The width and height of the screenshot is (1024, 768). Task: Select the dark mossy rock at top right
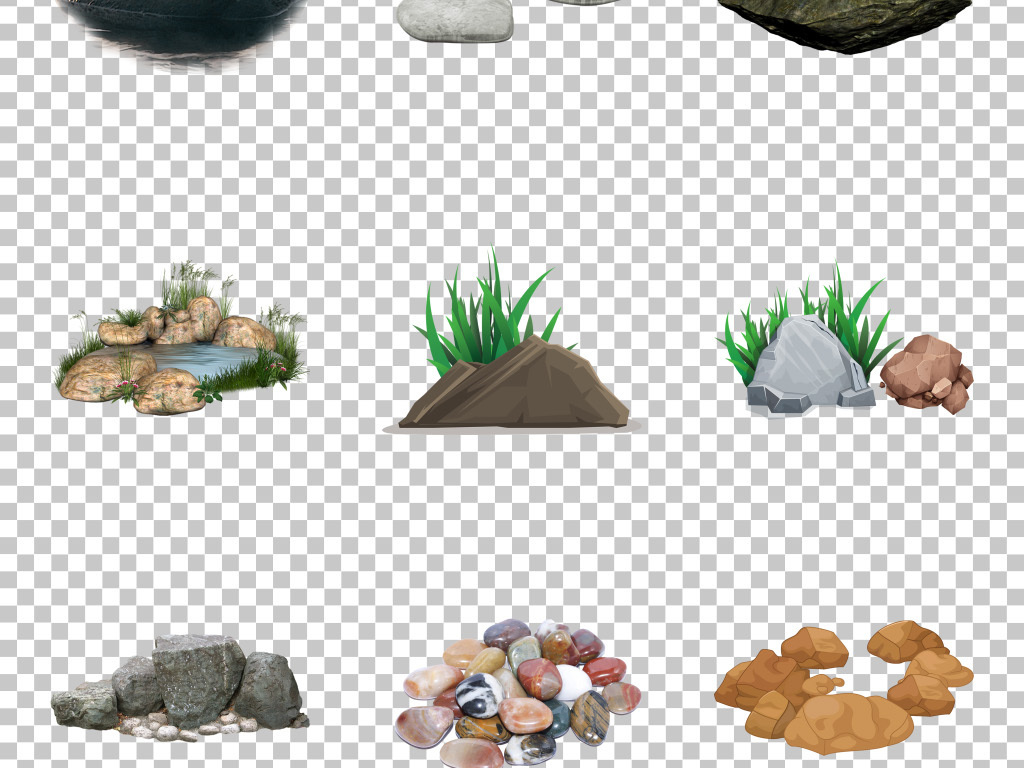[845, 22]
